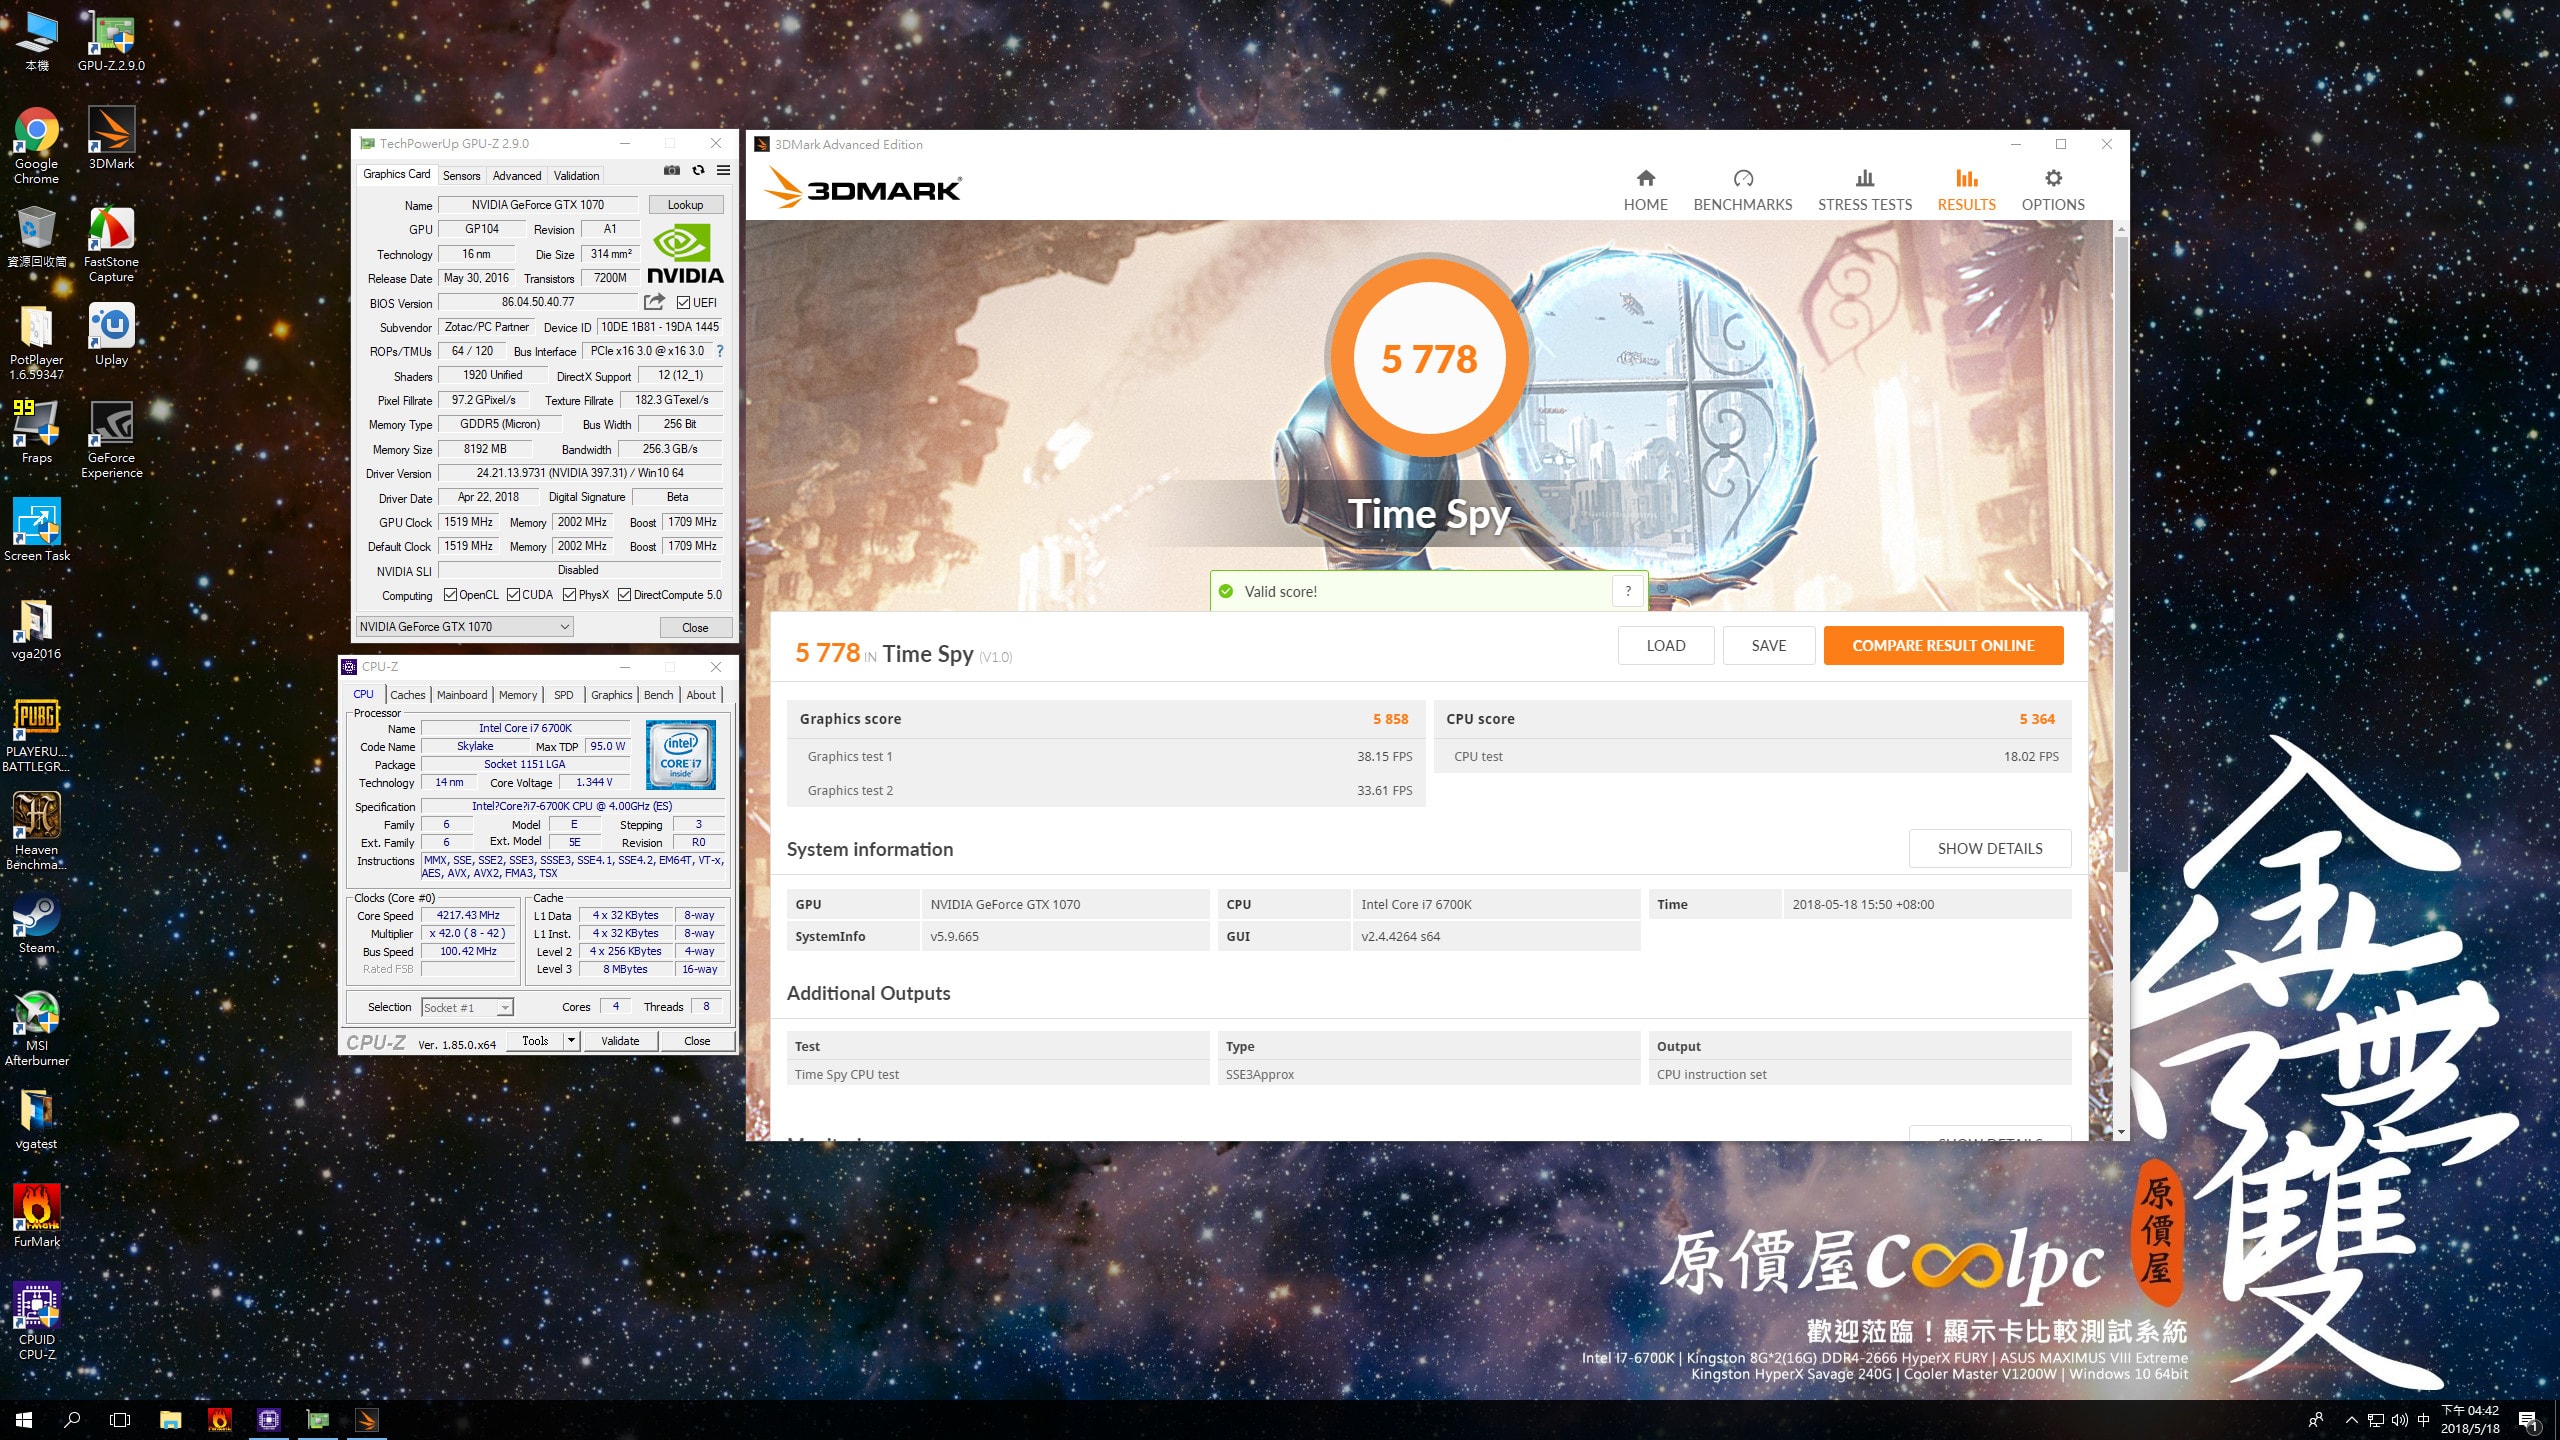Open File Explorer from taskbar
The width and height of the screenshot is (2560, 1440).
click(x=170, y=1420)
